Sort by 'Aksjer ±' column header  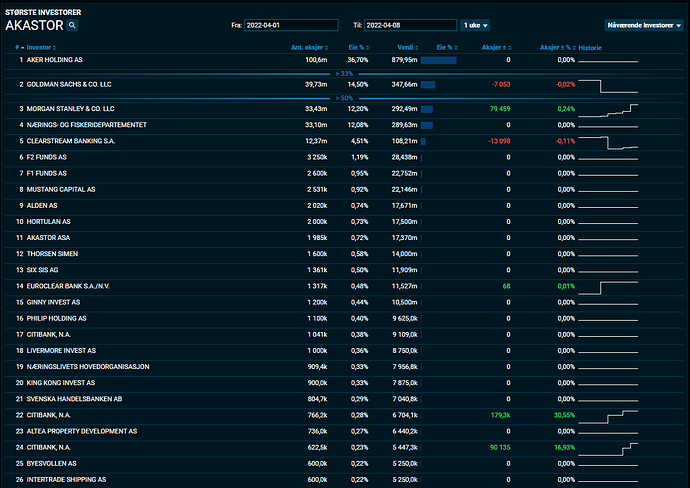496,47
